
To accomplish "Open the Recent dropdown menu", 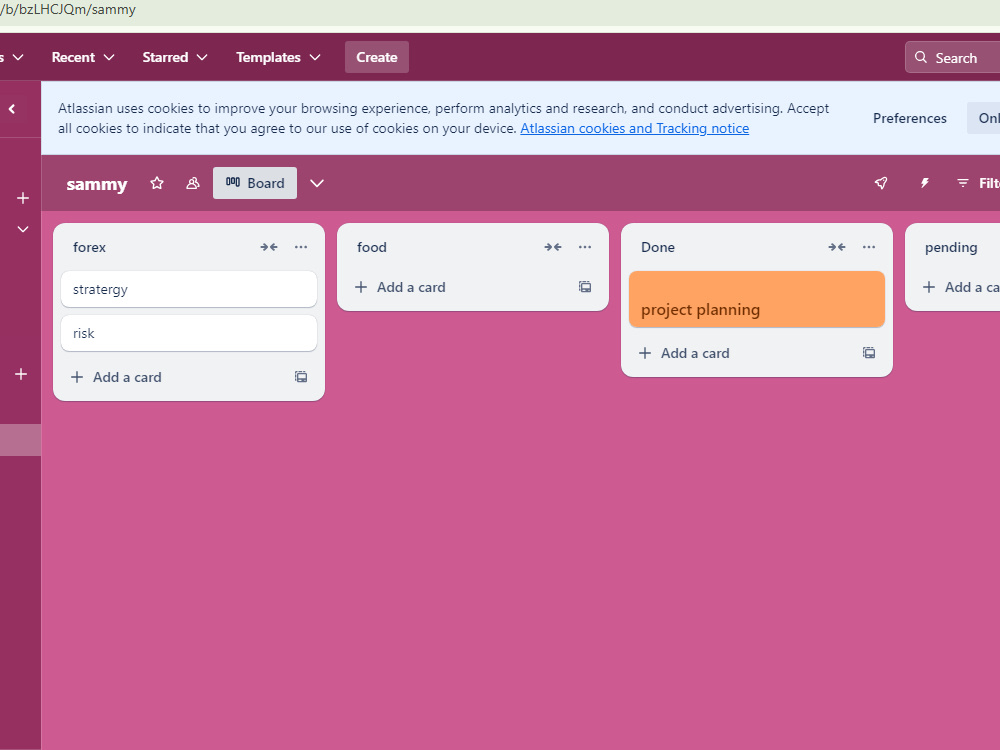I will (x=83, y=57).
